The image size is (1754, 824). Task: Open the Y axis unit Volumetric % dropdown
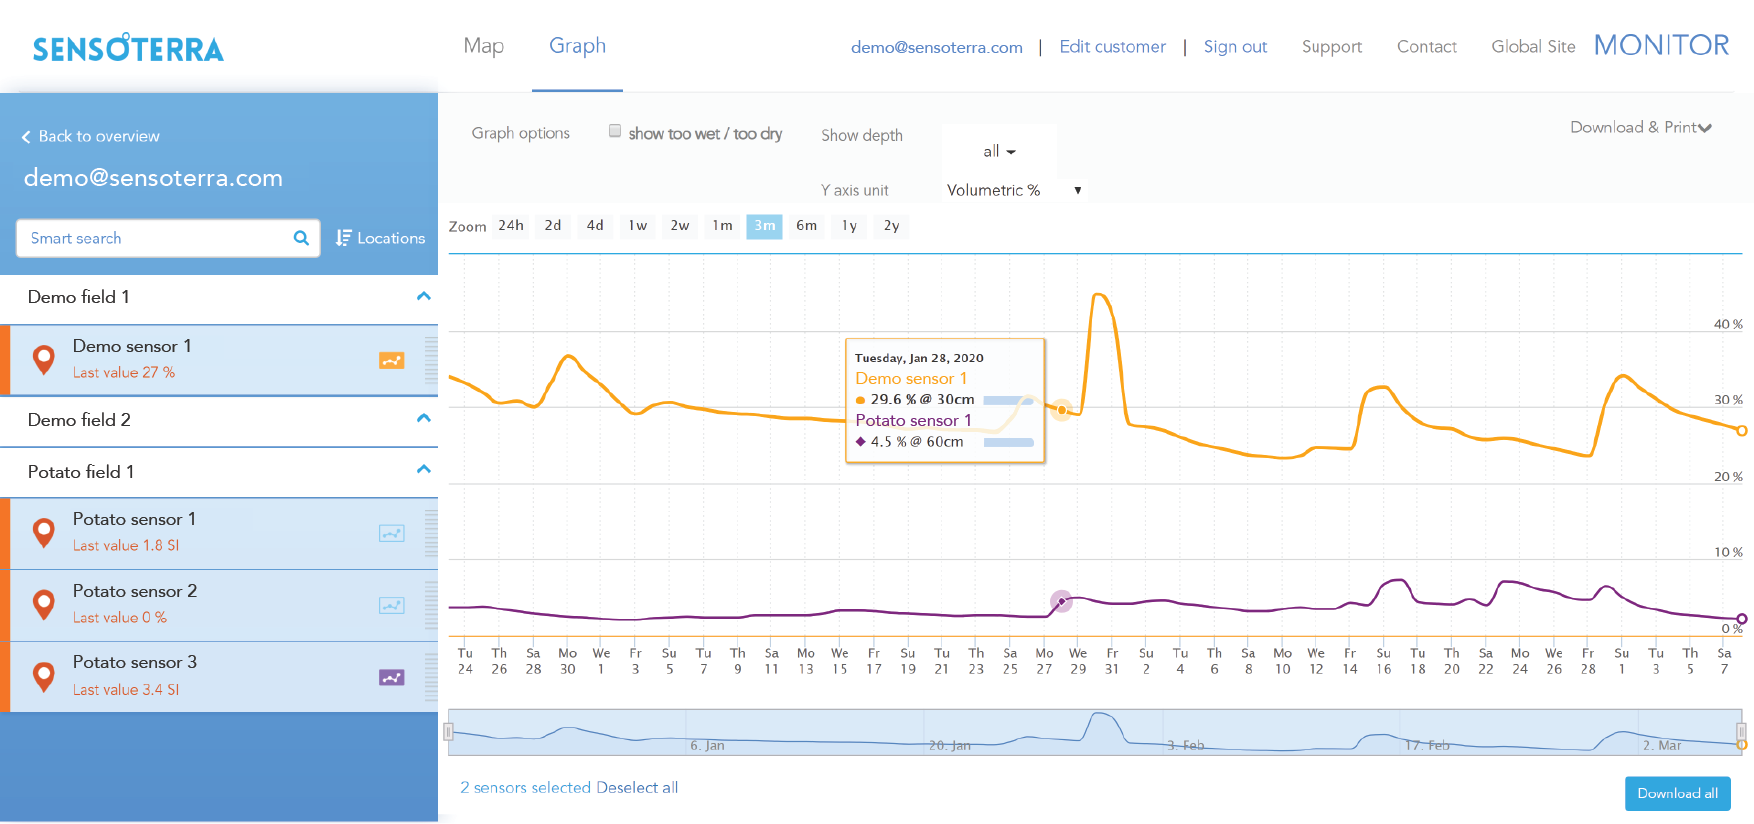[1014, 190]
